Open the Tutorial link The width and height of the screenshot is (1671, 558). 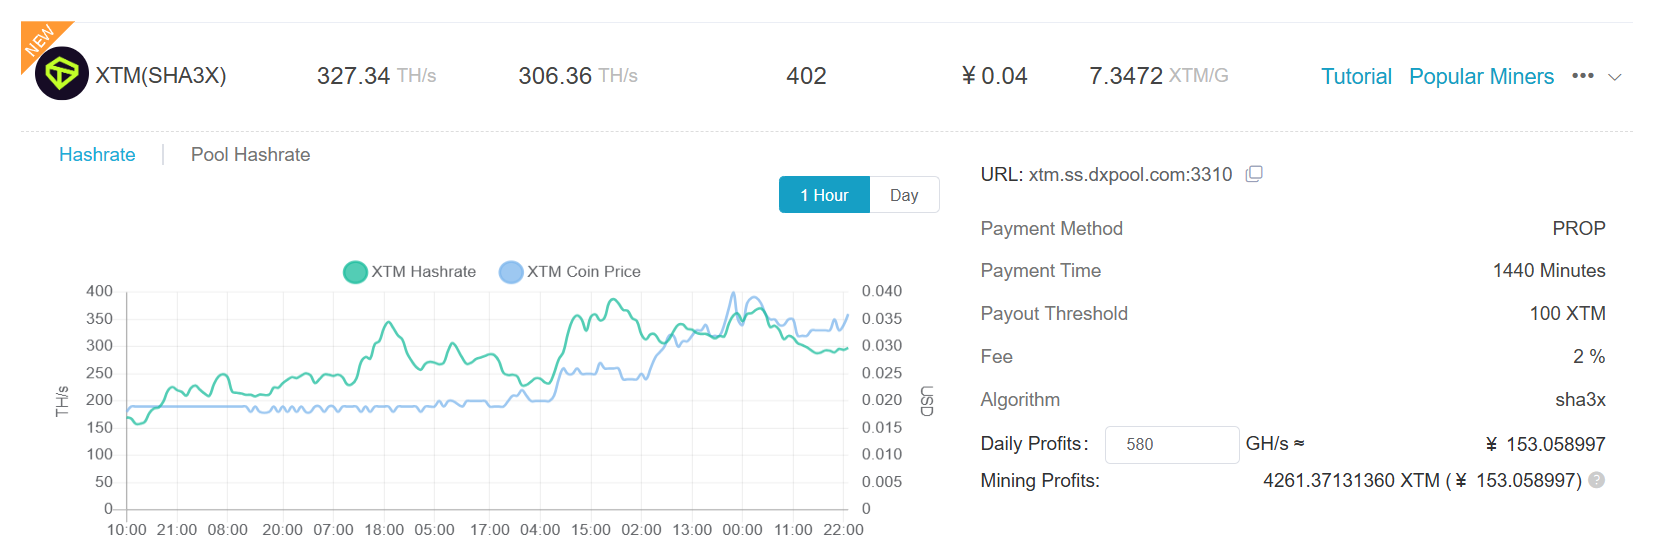[x=1356, y=77]
